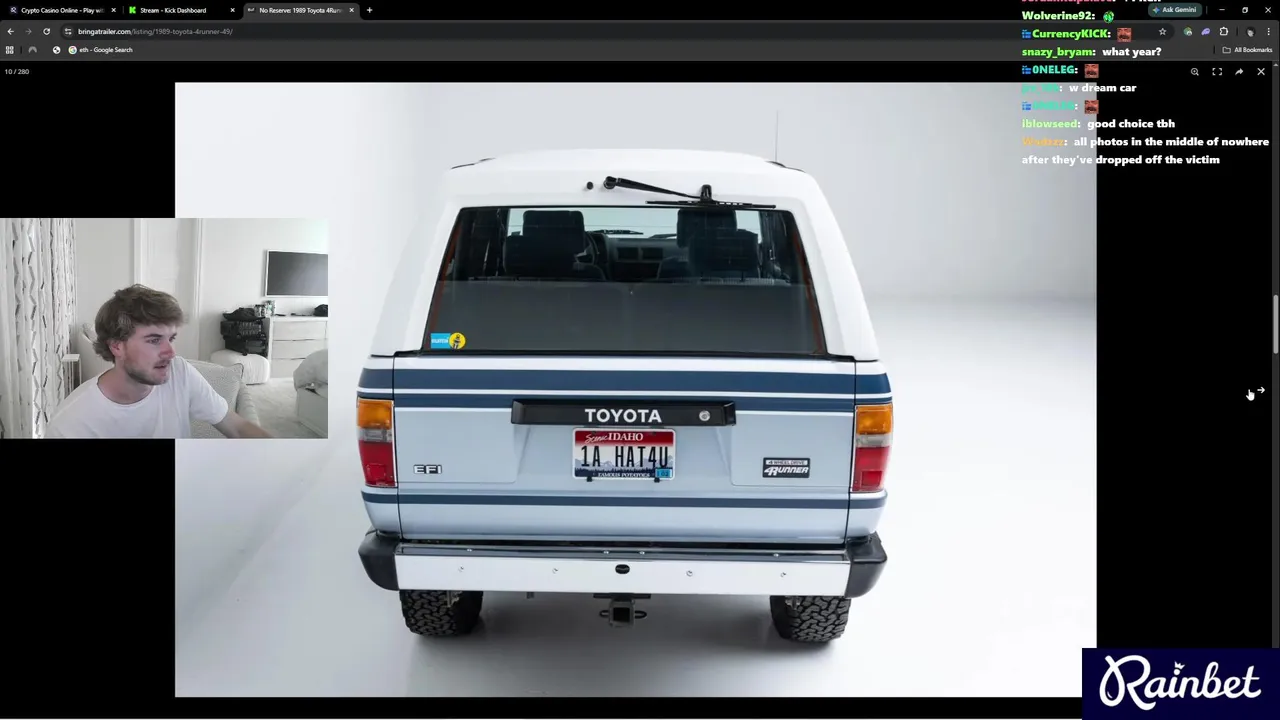Open the All Bookmarks folder
Screen dimensions: 1280x720
coord(1247,50)
